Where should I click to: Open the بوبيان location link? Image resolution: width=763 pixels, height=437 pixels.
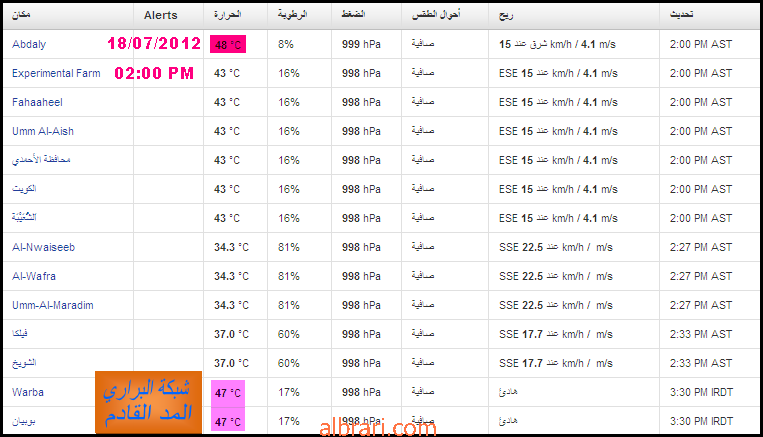tap(24, 421)
